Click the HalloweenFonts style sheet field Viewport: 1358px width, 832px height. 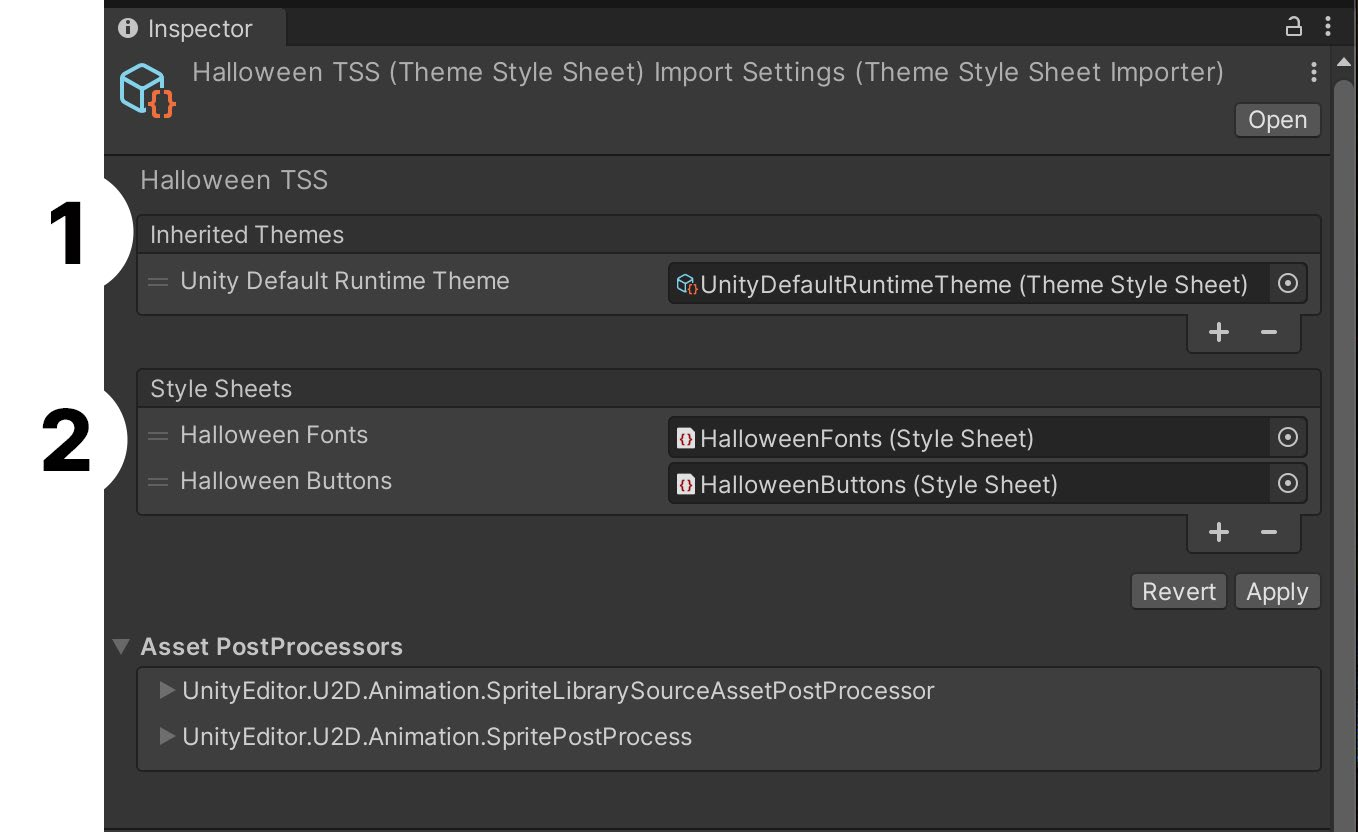point(970,437)
